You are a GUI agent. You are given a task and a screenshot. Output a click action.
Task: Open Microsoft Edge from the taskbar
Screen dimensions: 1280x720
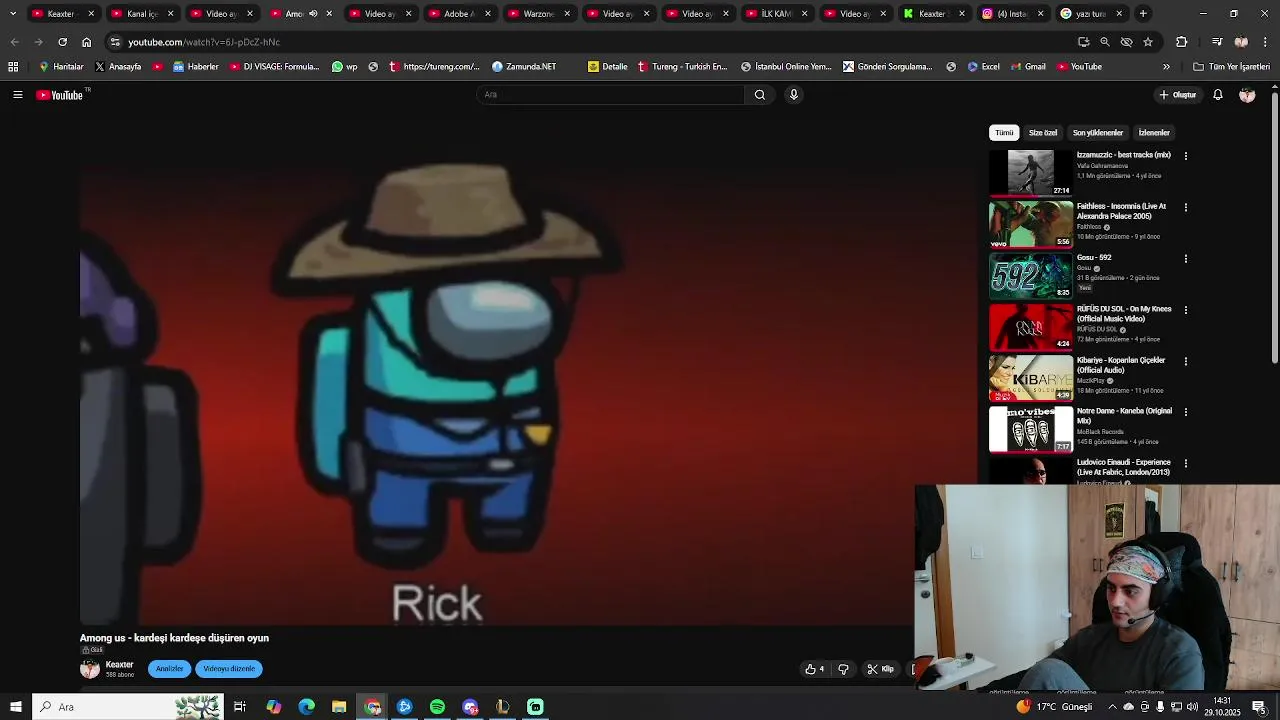(x=306, y=707)
